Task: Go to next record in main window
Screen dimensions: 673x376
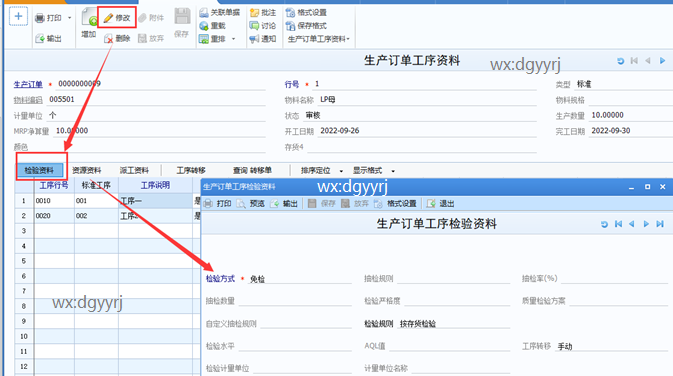Action: (x=662, y=61)
